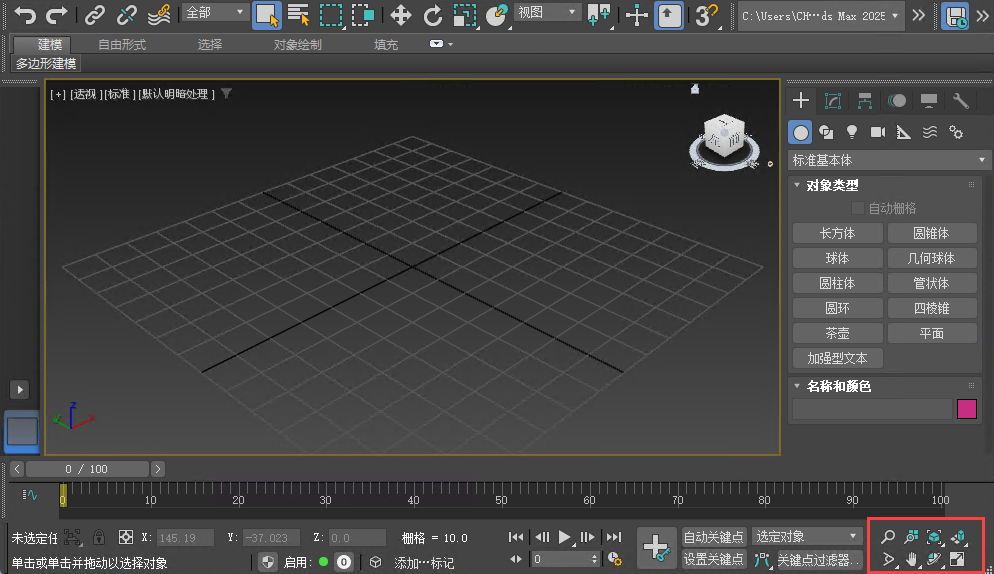This screenshot has height=574, width=994.
Task: Open the Modify panel tab icon
Action: point(833,101)
